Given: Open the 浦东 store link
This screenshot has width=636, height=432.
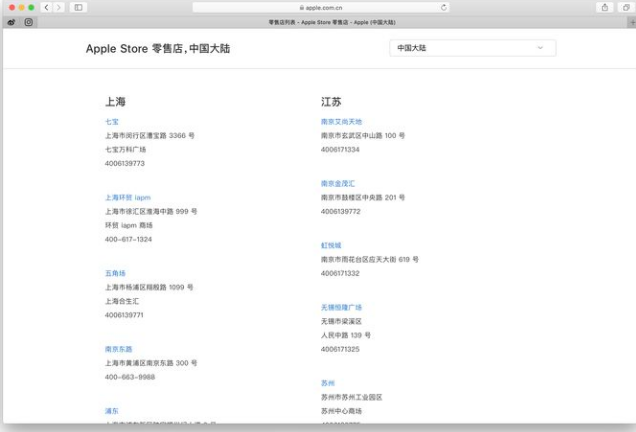Looking at the screenshot, I should (x=112, y=411).
